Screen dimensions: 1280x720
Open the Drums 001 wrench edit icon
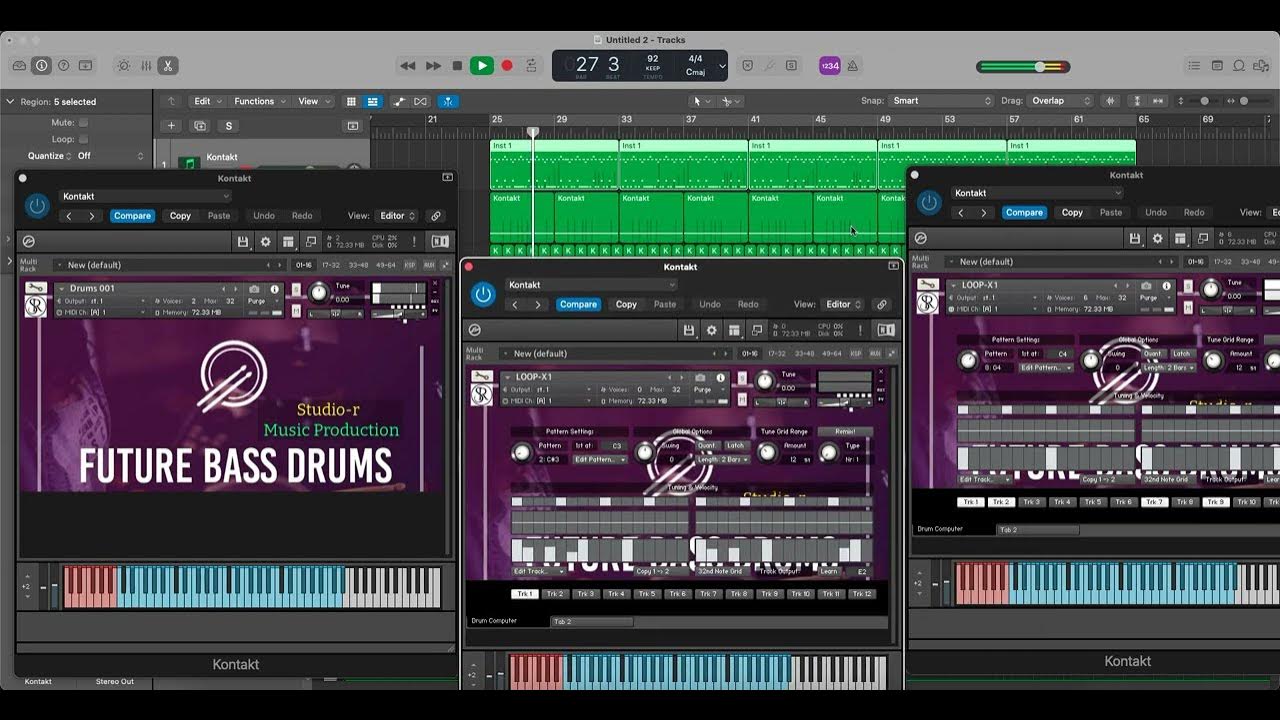(35, 289)
